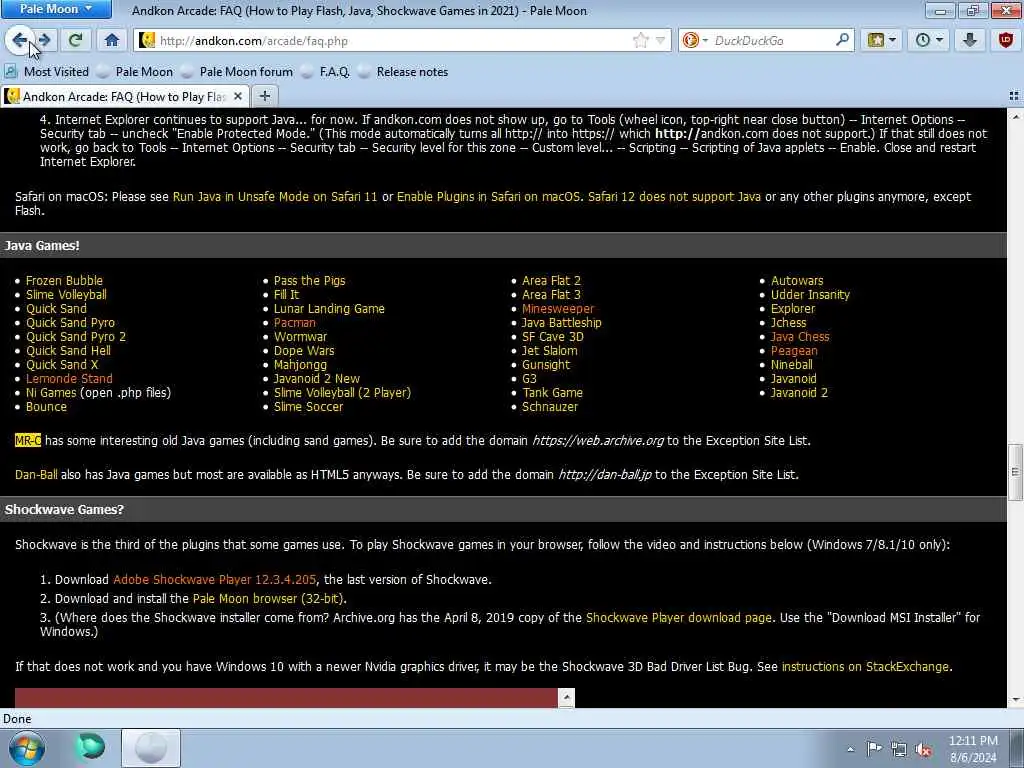Open the bookmarks menu button

tap(881, 40)
